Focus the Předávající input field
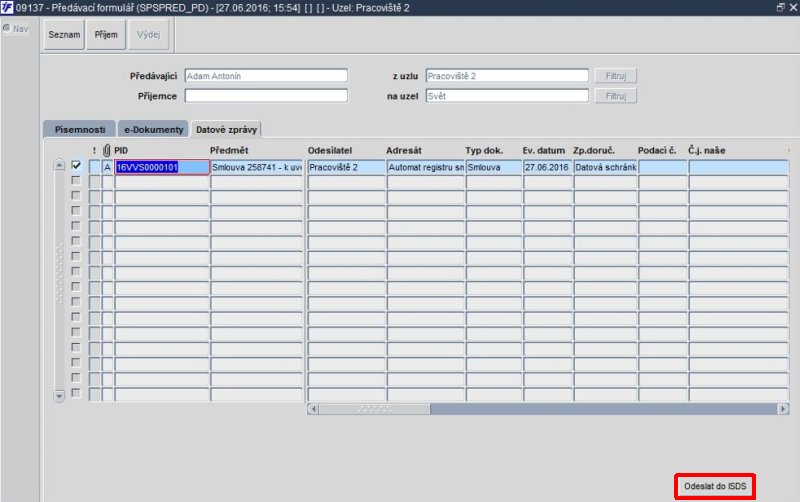 pyautogui.click(x=266, y=76)
